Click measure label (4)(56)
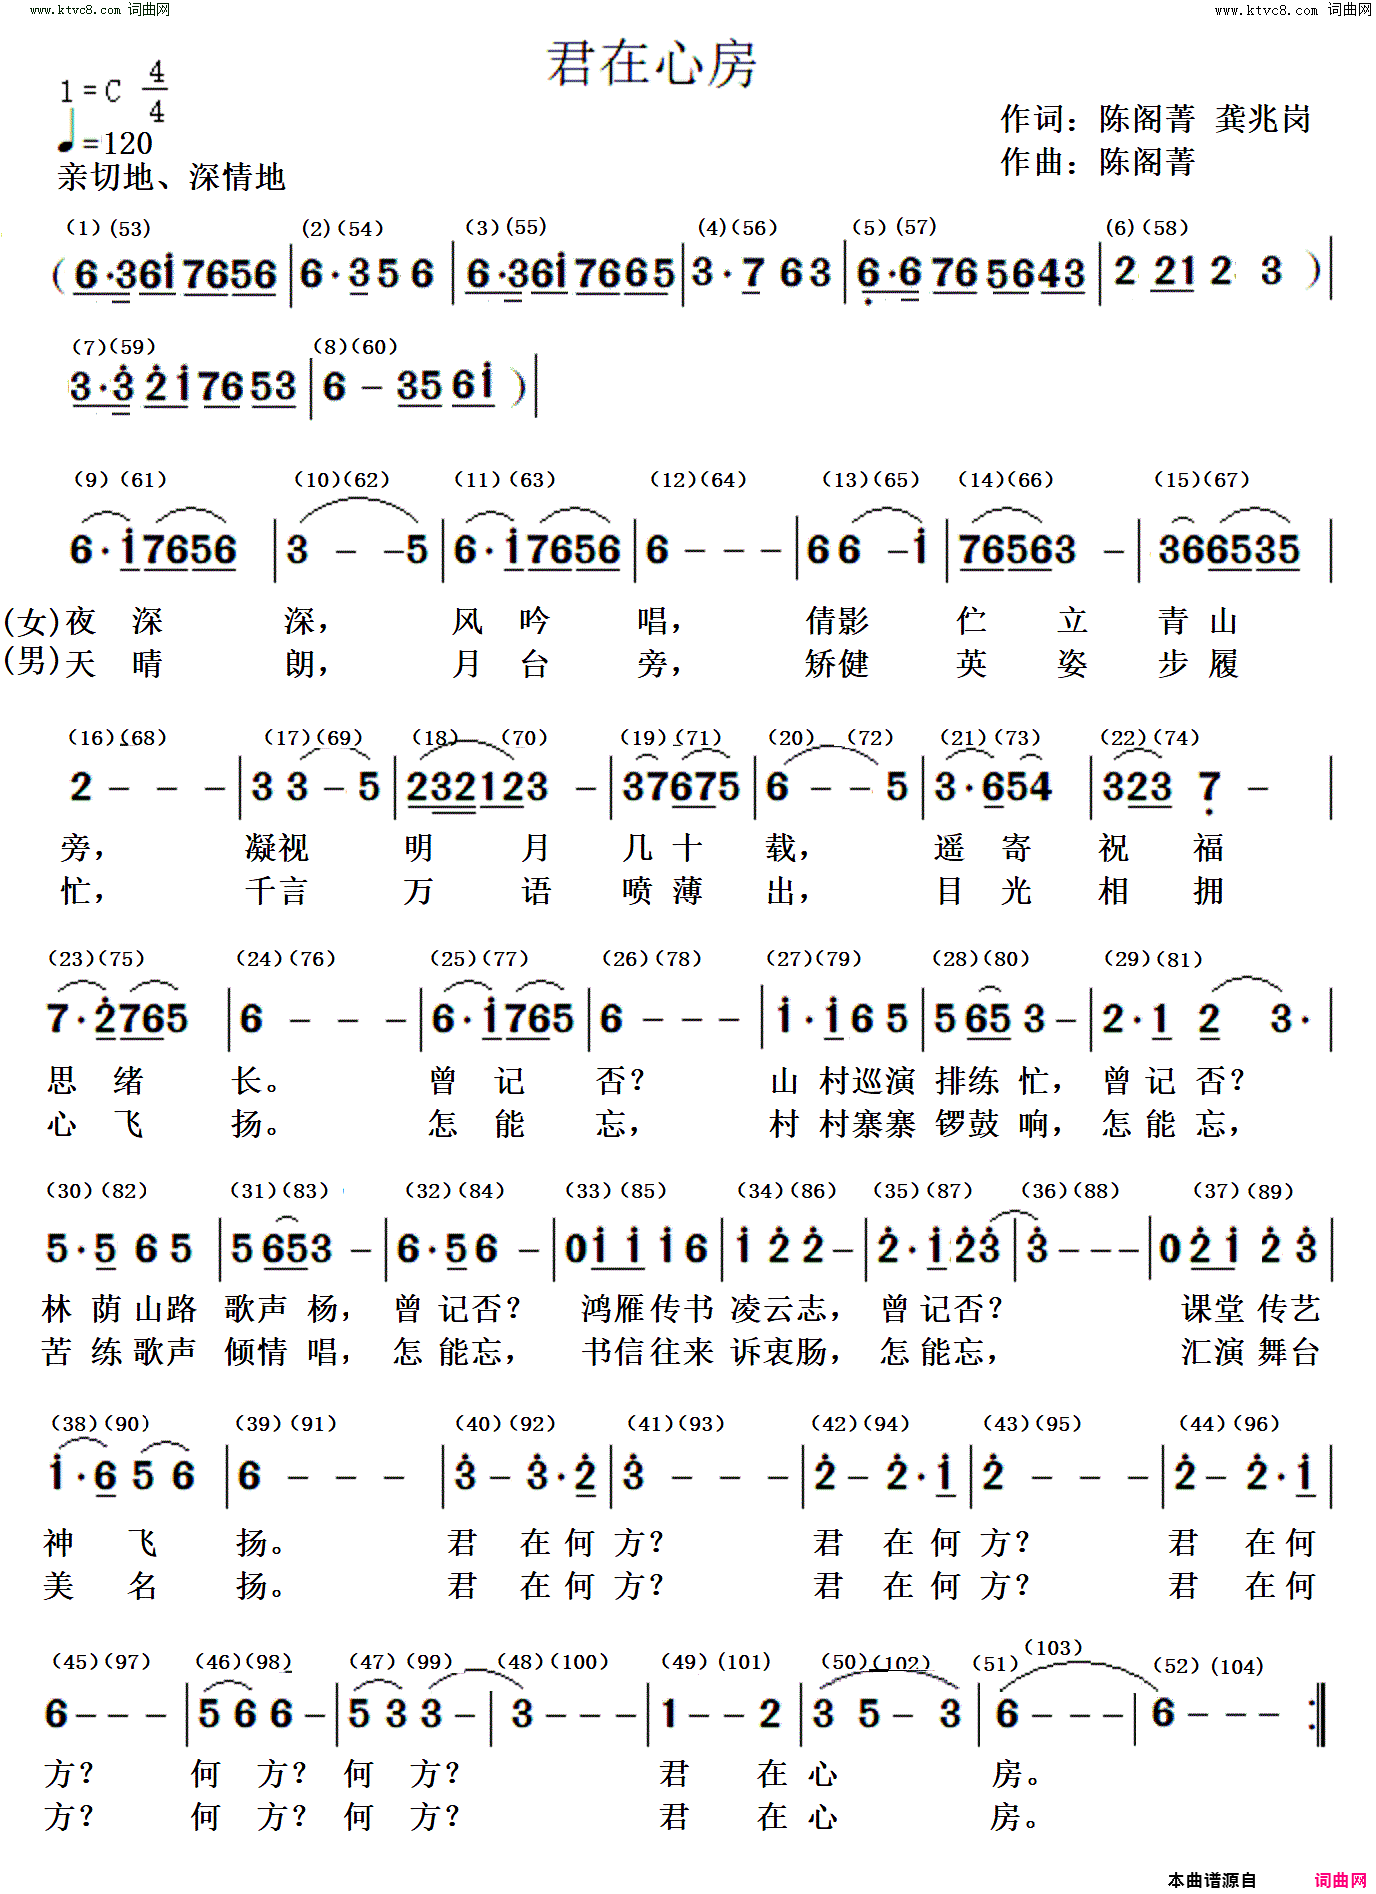 [x=738, y=227]
